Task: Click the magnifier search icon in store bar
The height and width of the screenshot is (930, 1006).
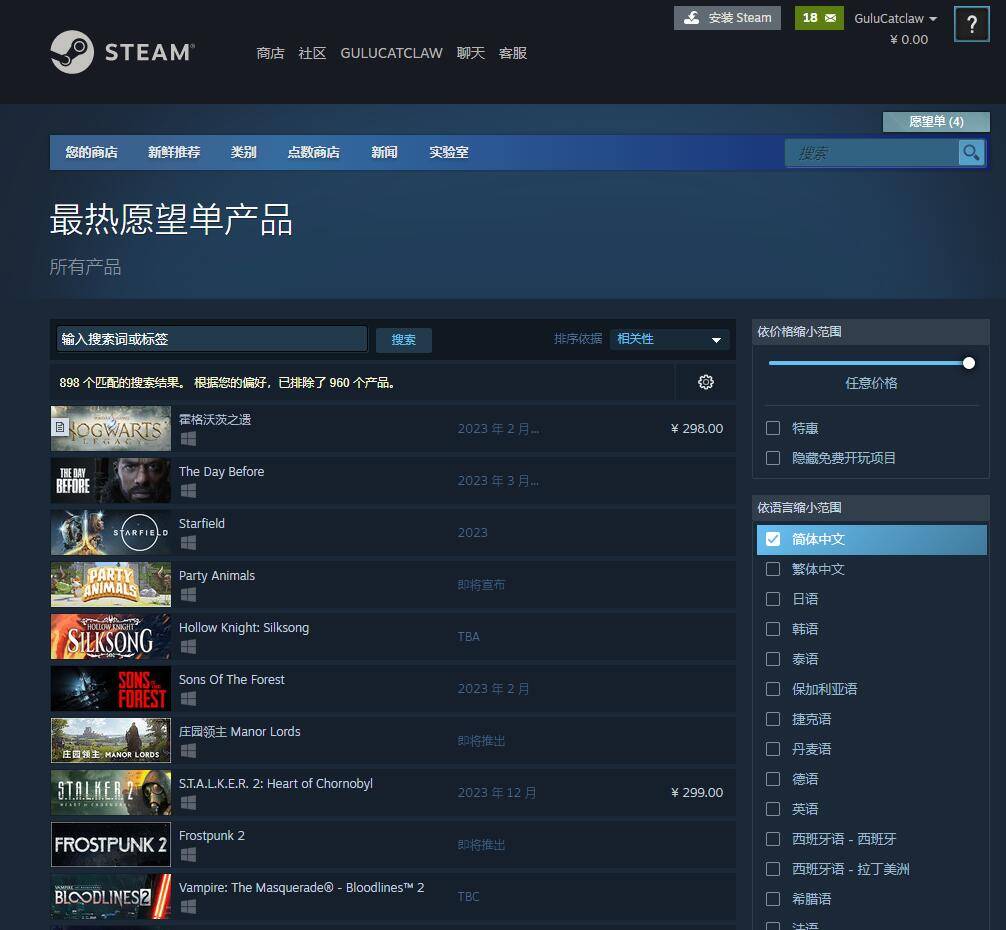Action: pos(970,152)
